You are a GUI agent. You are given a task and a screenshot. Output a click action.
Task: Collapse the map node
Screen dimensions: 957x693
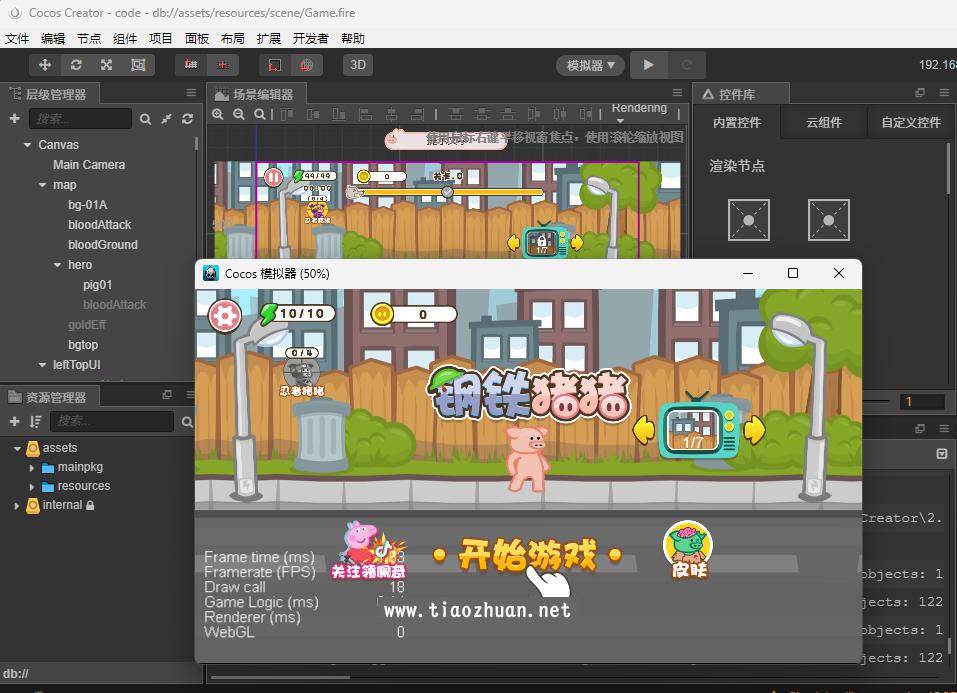tap(42, 185)
